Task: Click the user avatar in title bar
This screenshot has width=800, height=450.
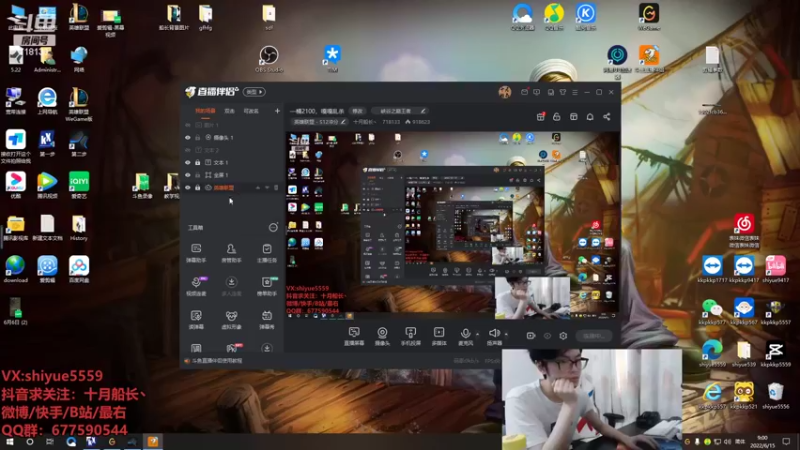Action: (x=505, y=92)
